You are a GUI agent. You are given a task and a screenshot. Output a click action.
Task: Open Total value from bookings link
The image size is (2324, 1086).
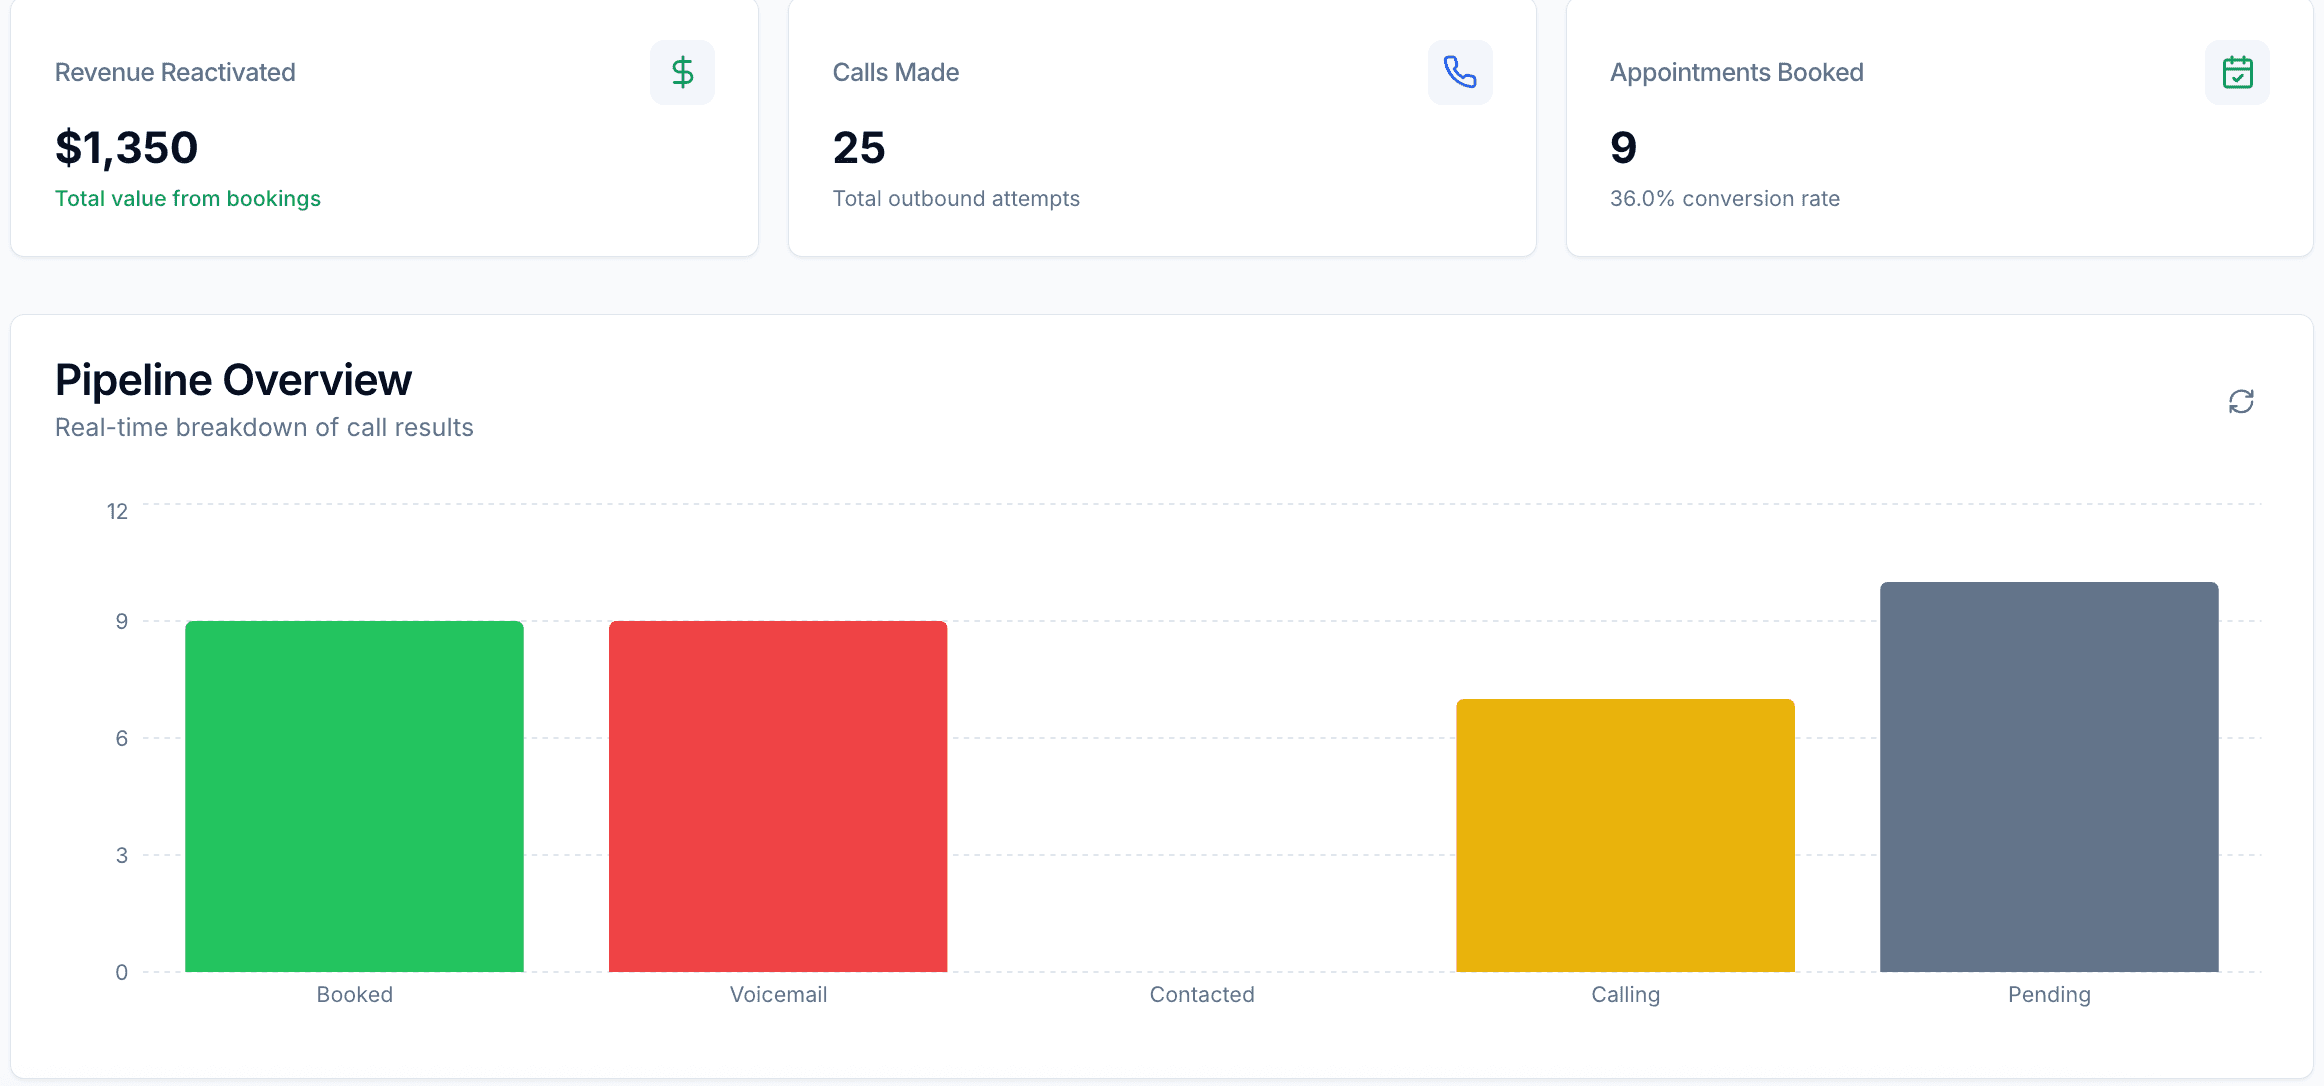coord(187,198)
